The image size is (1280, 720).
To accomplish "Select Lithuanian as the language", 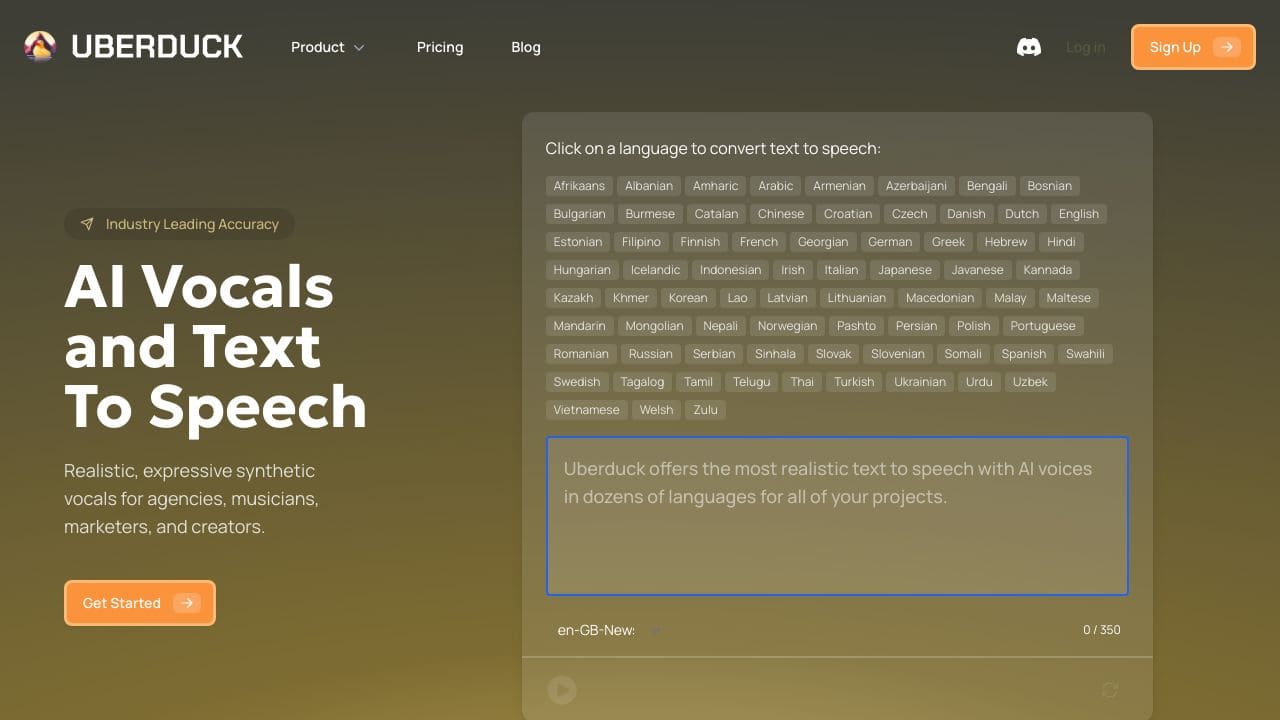I will click(857, 298).
